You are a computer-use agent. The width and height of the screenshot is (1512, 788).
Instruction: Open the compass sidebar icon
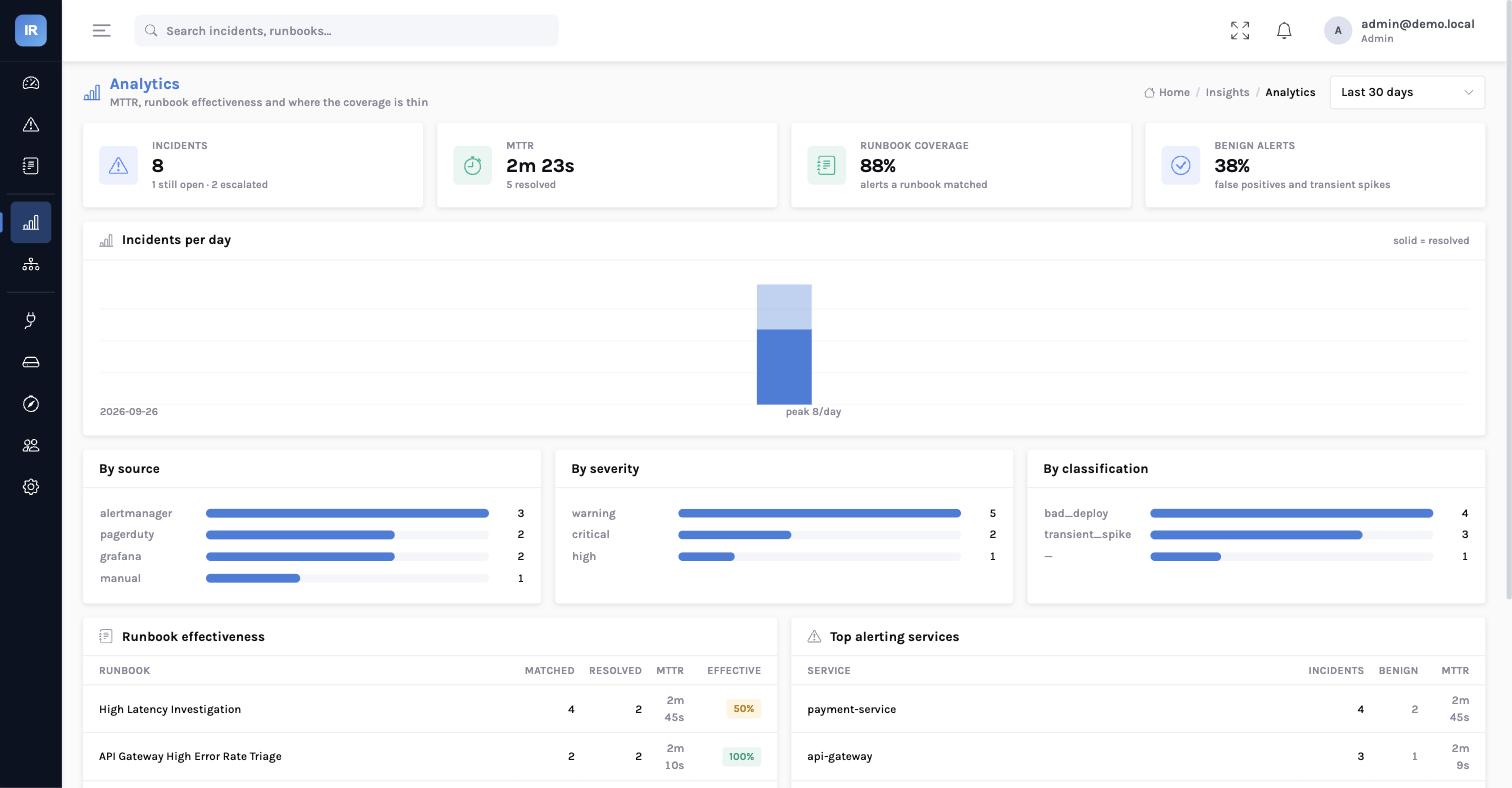(31, 404)
